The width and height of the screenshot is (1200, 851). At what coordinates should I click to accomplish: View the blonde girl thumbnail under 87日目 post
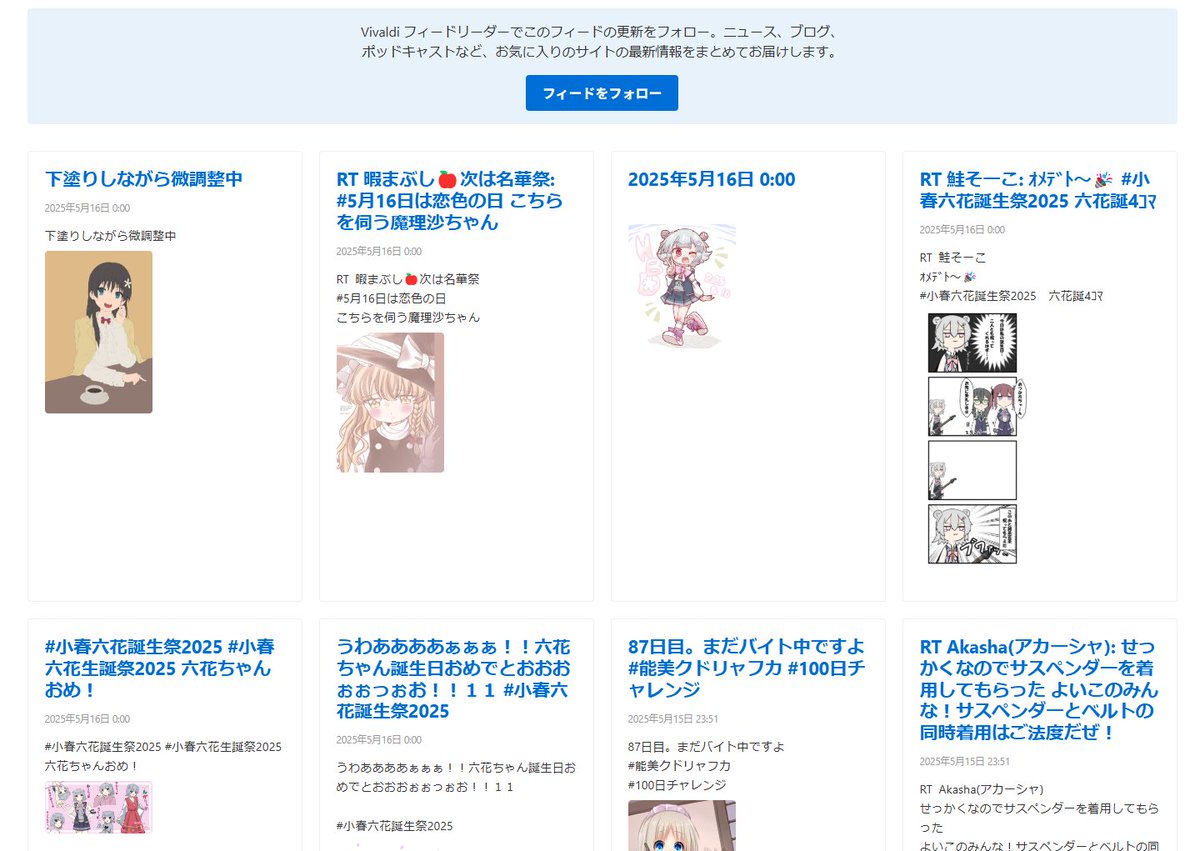tap(682, 826)
